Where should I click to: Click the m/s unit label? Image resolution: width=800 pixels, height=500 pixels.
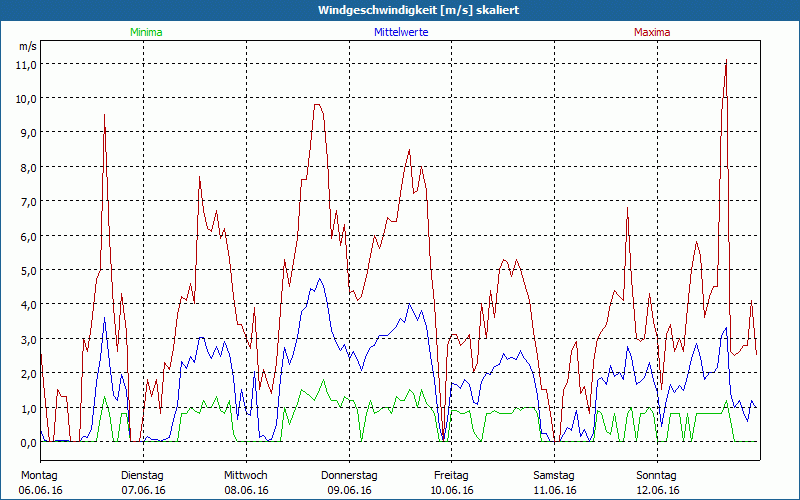pos(28,46)
